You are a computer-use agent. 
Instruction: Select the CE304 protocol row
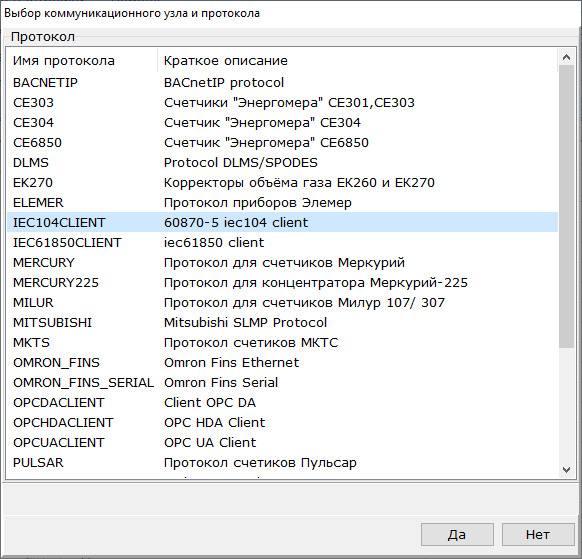point(282,122)
